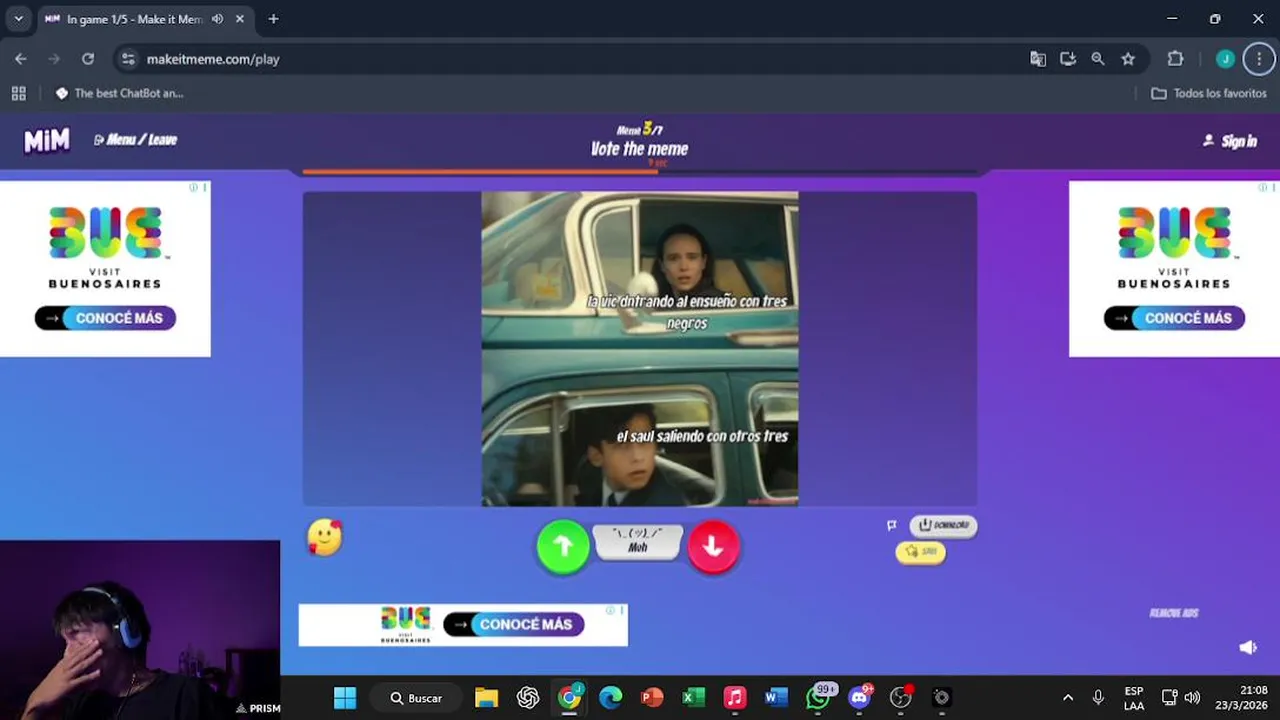Open the clock showing 21:08

click(x=1240, y=698)
